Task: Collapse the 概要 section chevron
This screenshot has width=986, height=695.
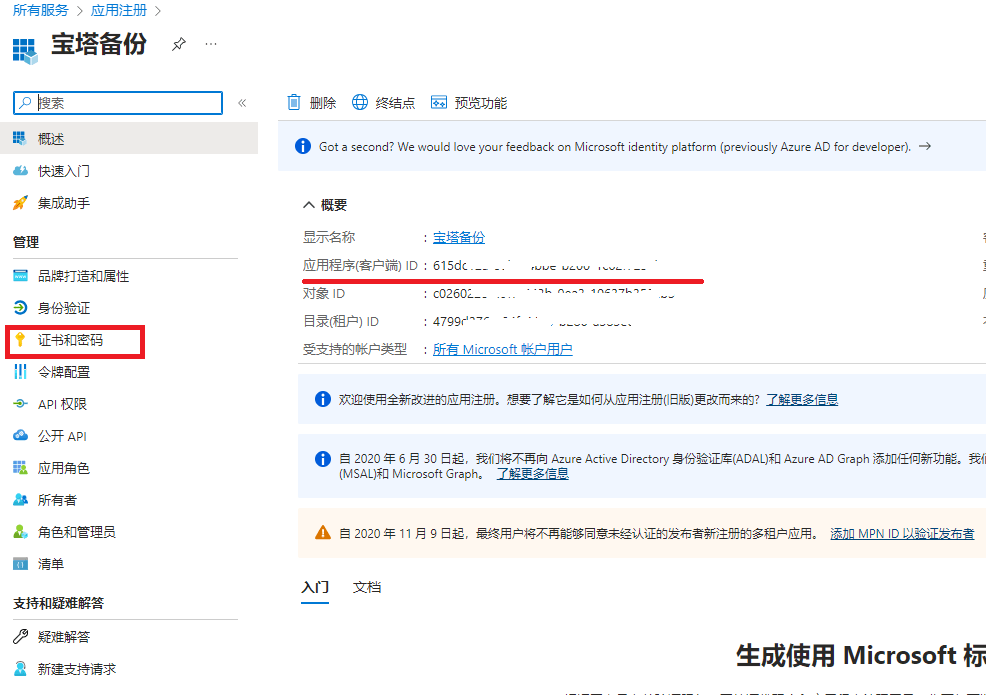Action: click(x=308, y=205)
